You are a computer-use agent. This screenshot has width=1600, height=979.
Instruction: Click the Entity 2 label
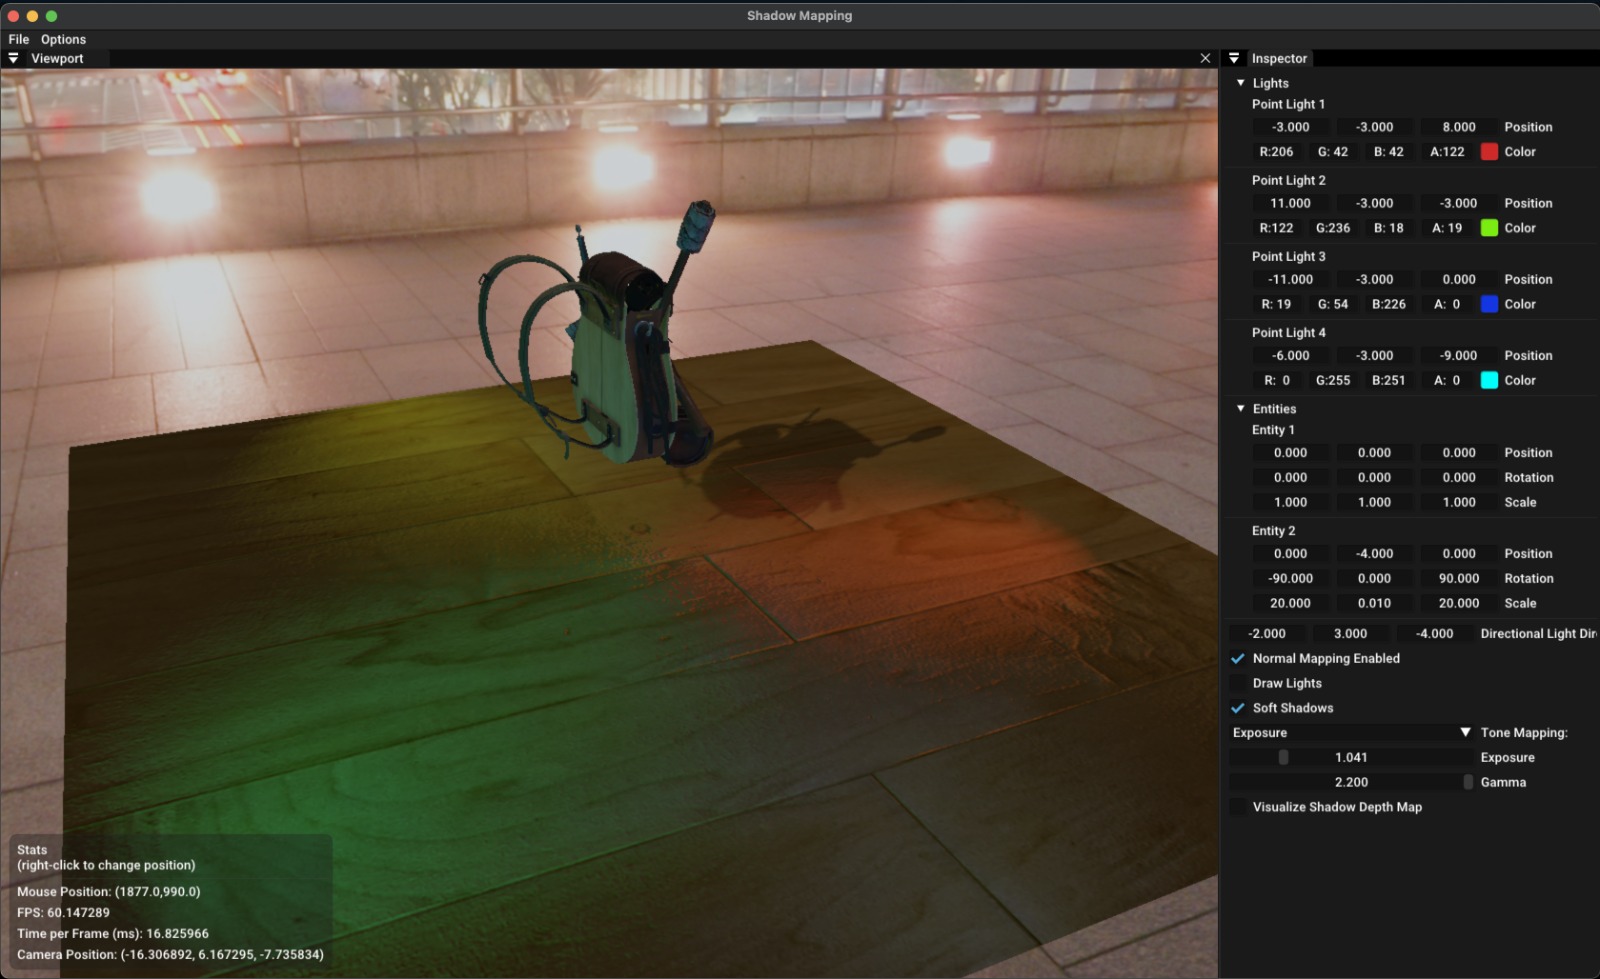[1274, 531]
